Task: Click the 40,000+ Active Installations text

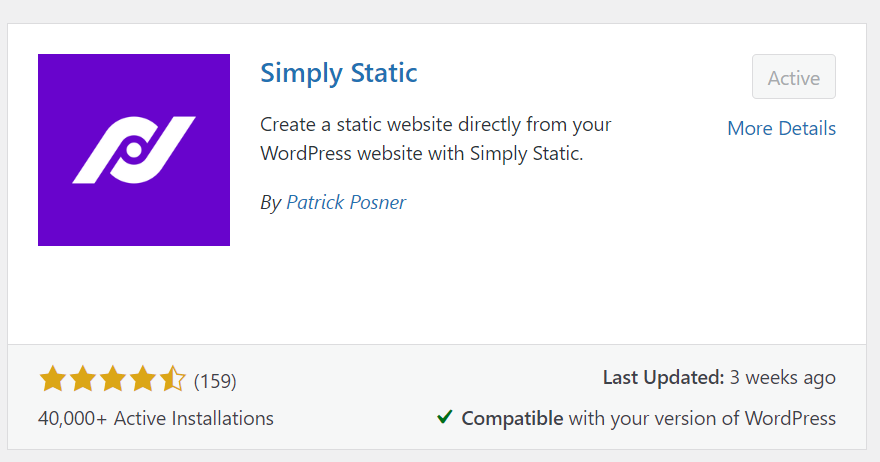Action: [156, 418]
